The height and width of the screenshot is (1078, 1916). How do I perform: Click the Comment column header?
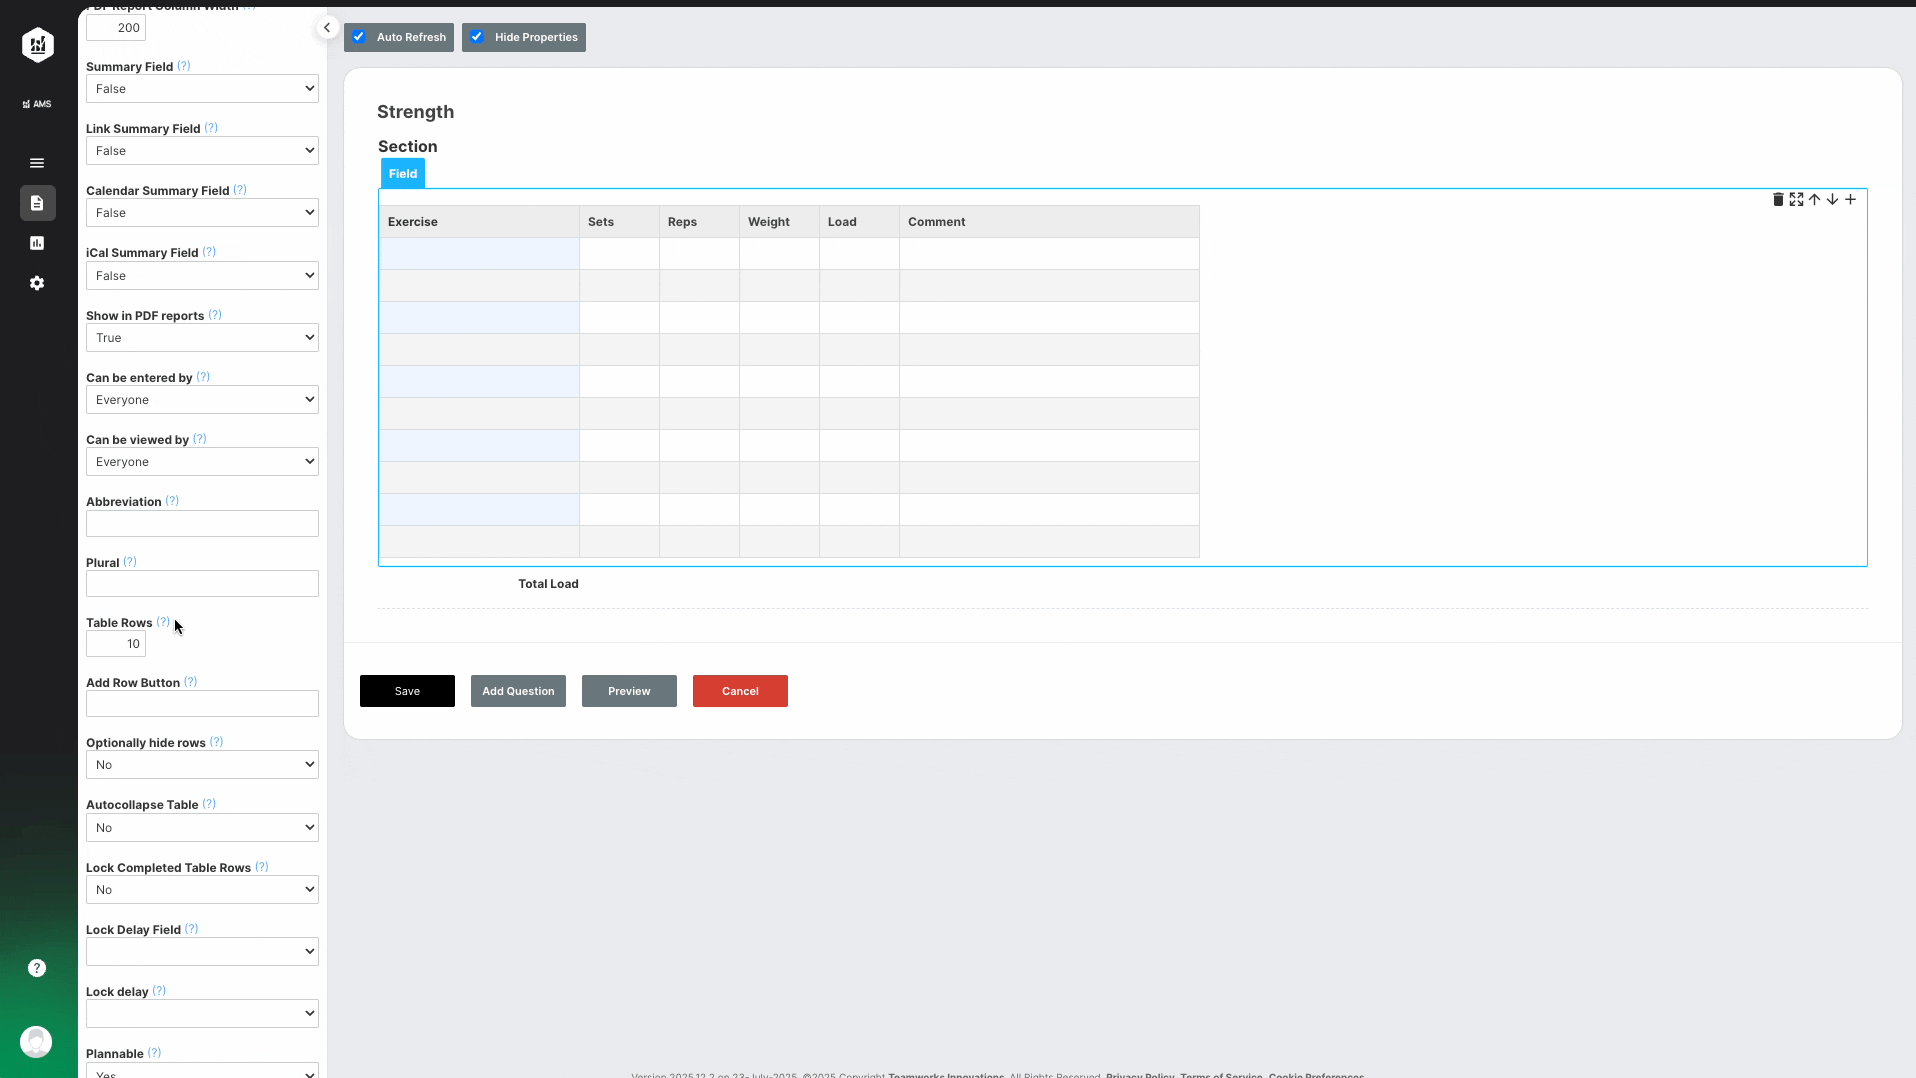click(x=1049, y=222)
